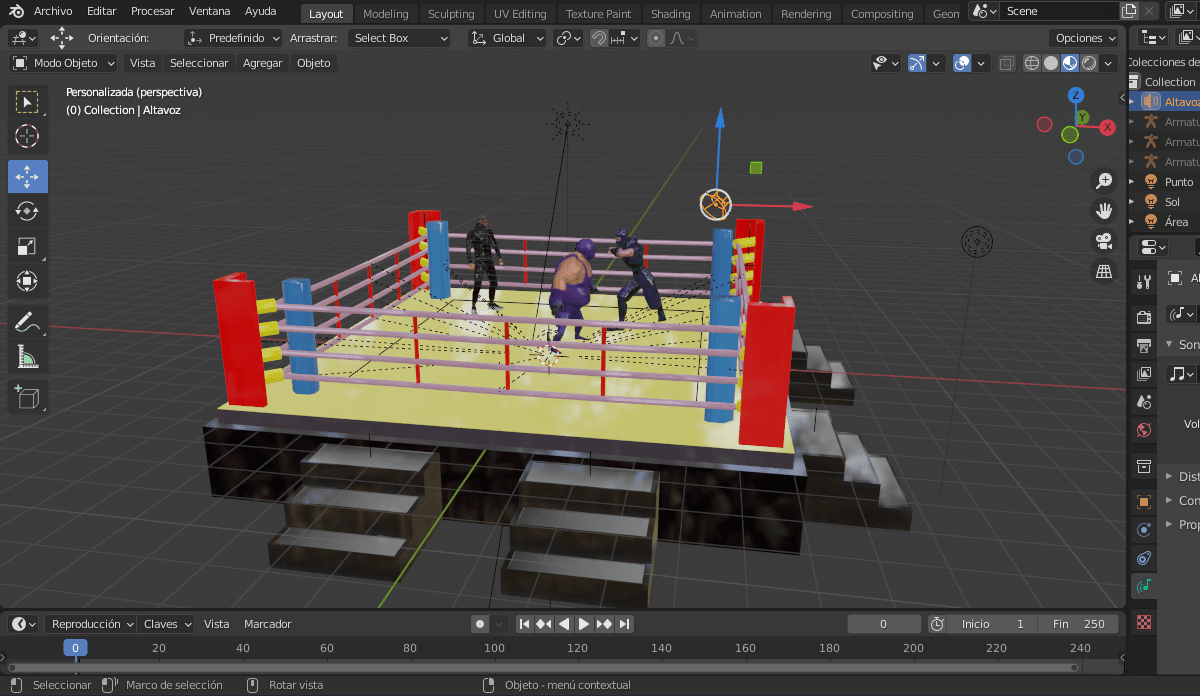Screen dimensions: 1200x700
Task: Select the Scale tool in the left toolbar
Action: (27, 246)
